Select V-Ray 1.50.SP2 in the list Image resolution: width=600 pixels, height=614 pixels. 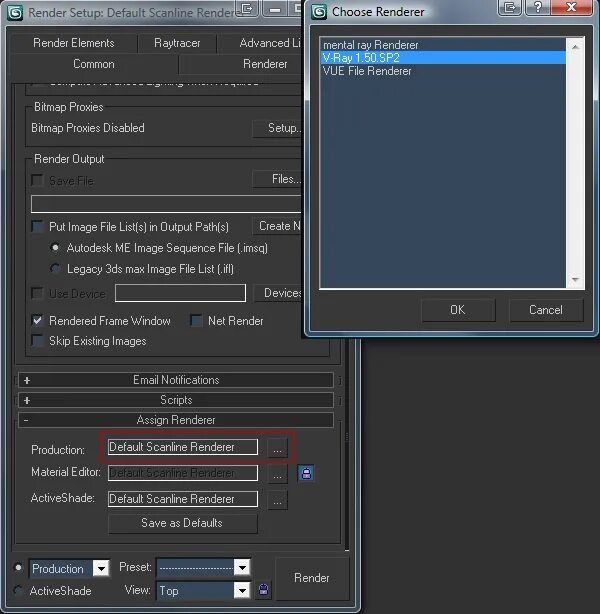(x=443, y=58)
